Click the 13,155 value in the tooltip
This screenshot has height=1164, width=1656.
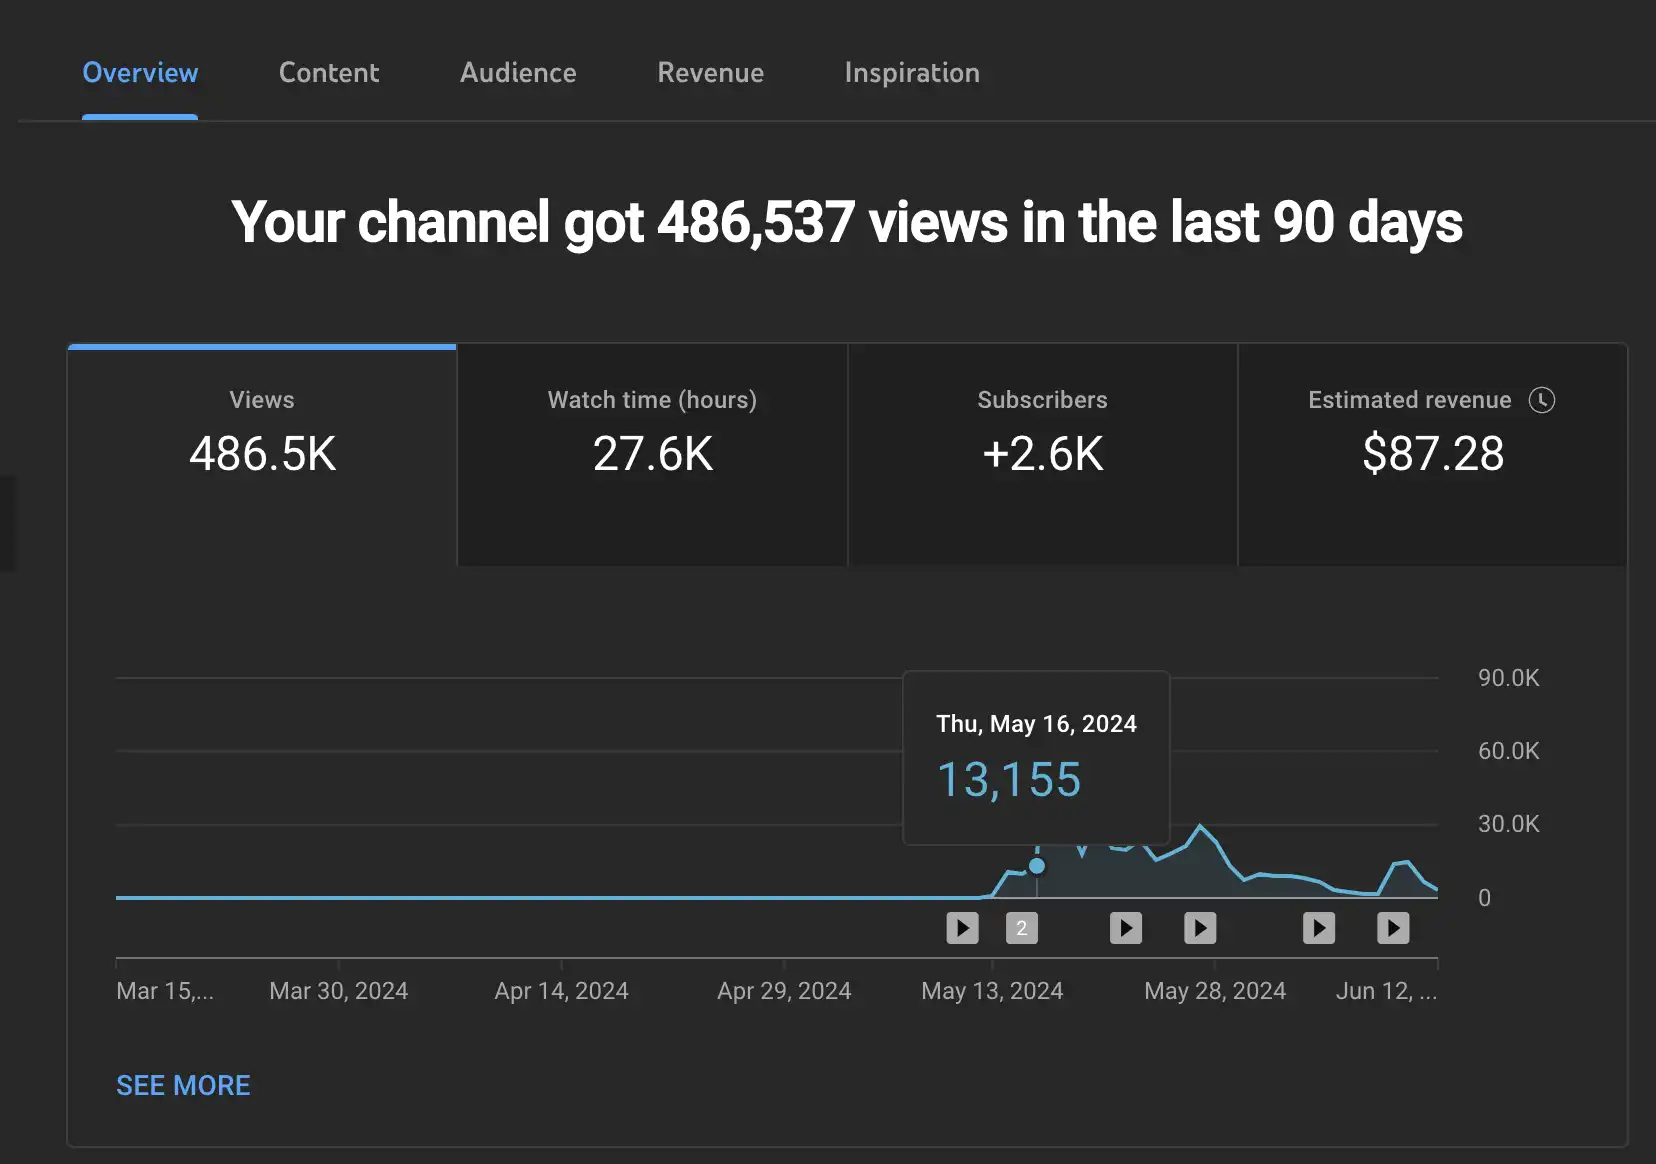1008,780
